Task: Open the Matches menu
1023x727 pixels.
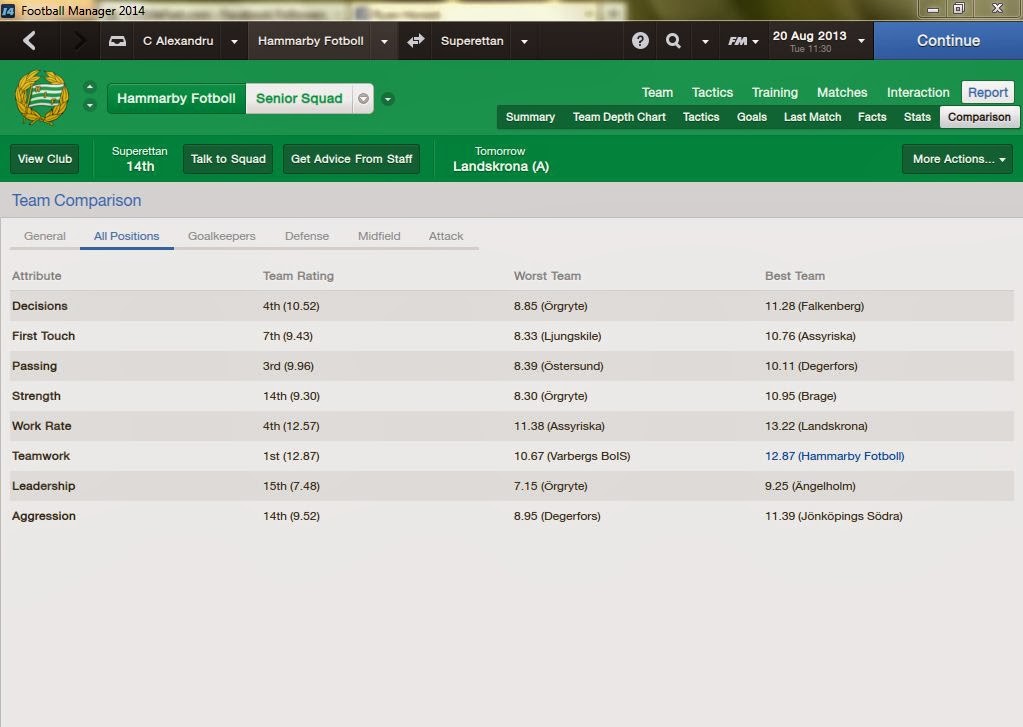Action: point(842,93)
